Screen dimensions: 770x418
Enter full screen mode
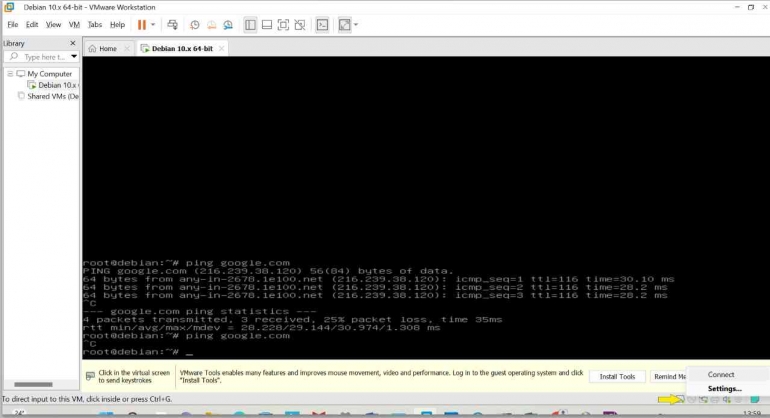[x=283, y=24]
